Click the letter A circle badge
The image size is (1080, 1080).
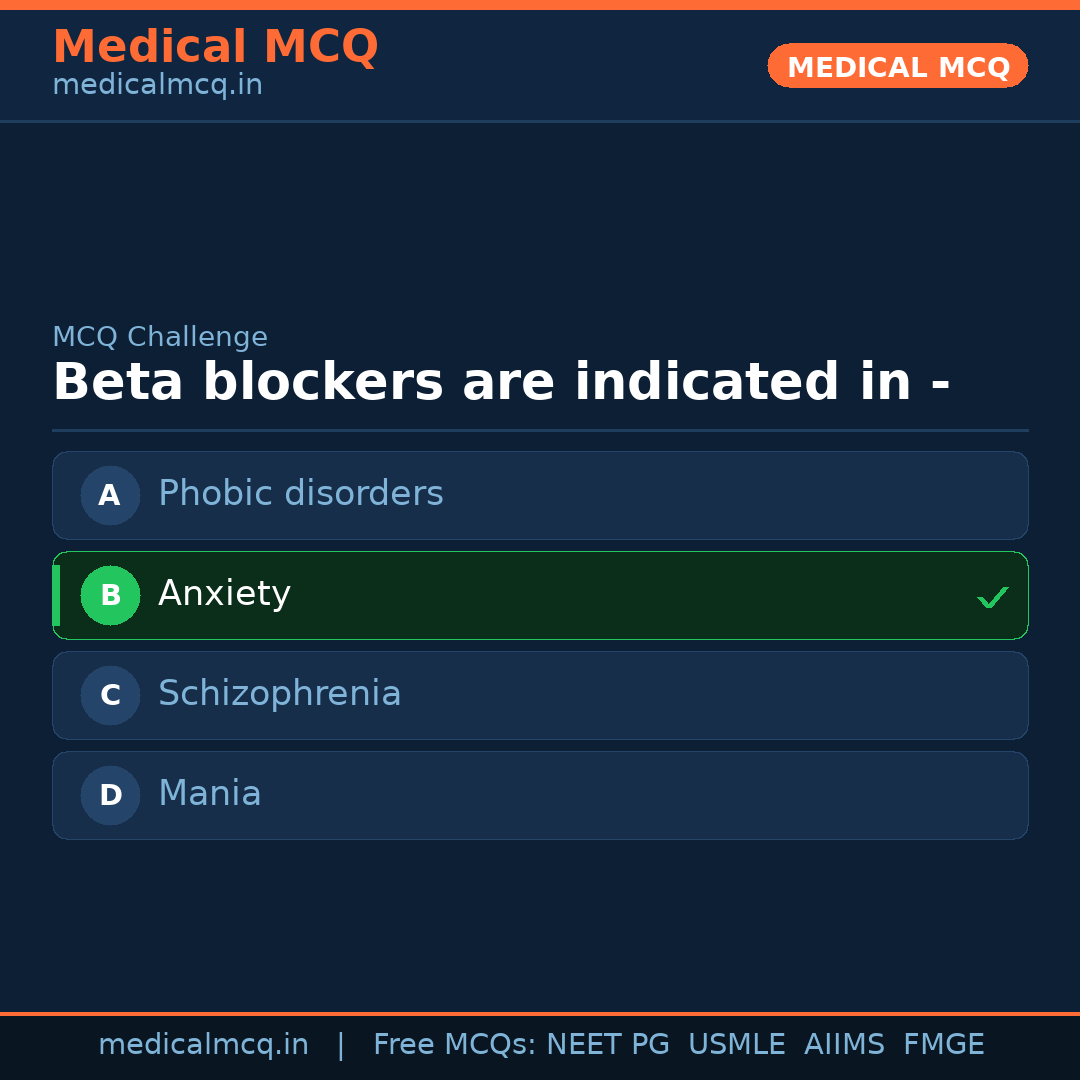(110, 495)
